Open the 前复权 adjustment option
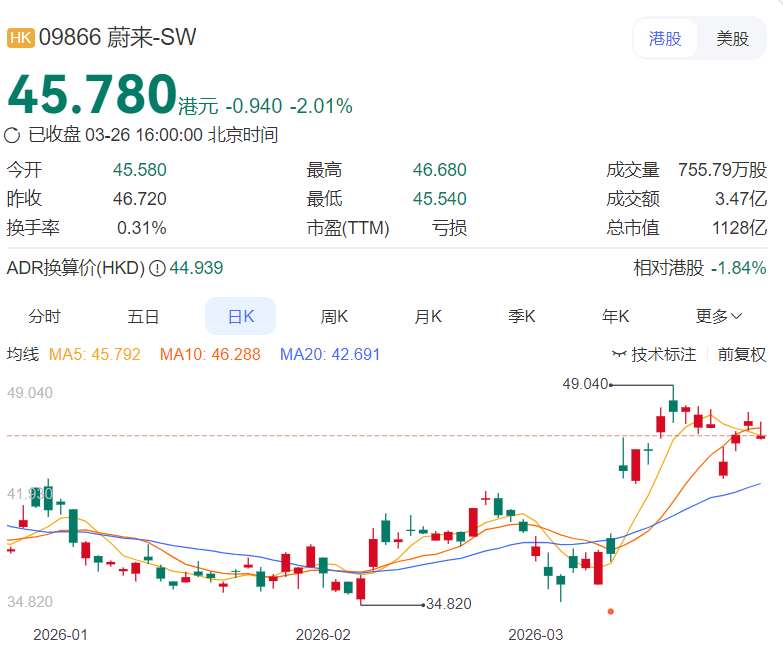This screenshot has width=783, height=660. (742, 354)
